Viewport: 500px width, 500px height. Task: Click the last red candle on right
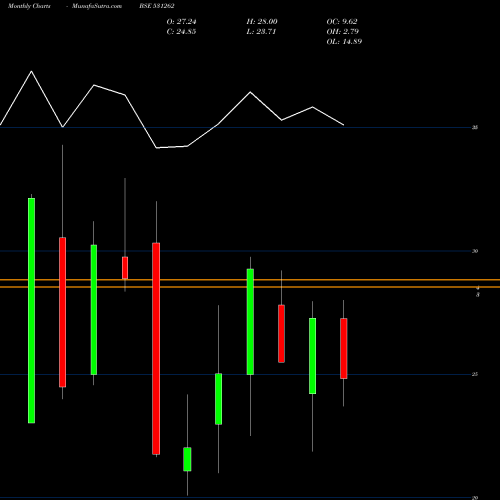pos(344,348)
